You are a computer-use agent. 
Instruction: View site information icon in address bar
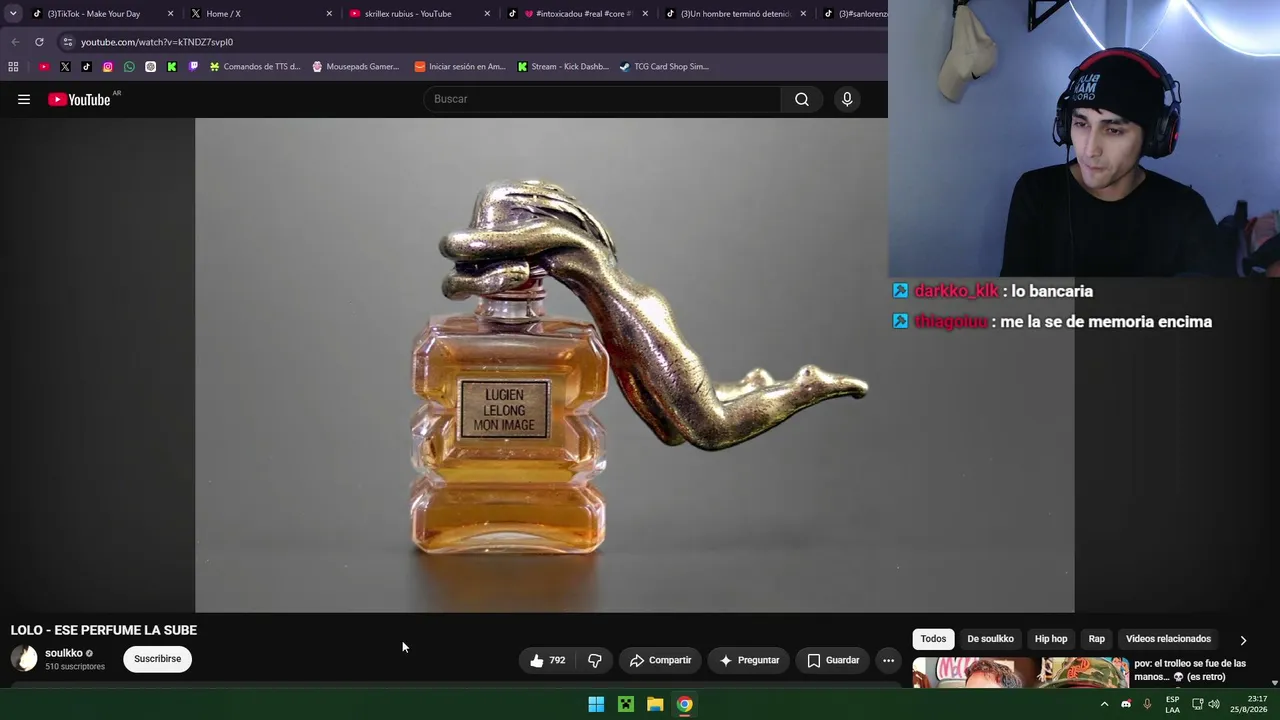67,42
